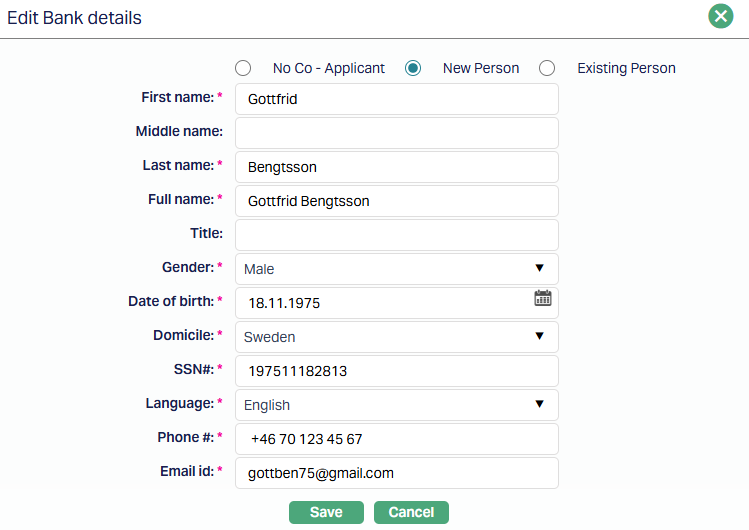
Task: Click the Date of birth text field
Action: pos(380,303)
